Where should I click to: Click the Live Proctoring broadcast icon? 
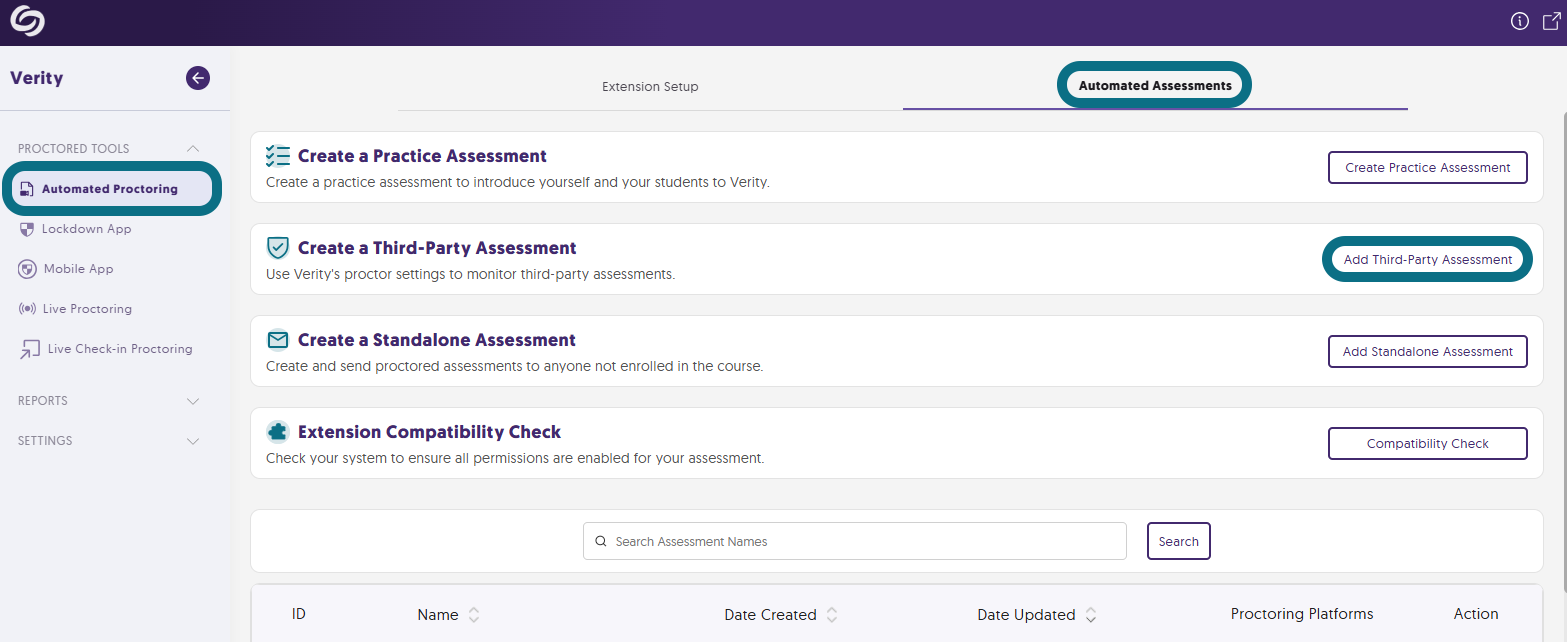(x=27, y=309)
